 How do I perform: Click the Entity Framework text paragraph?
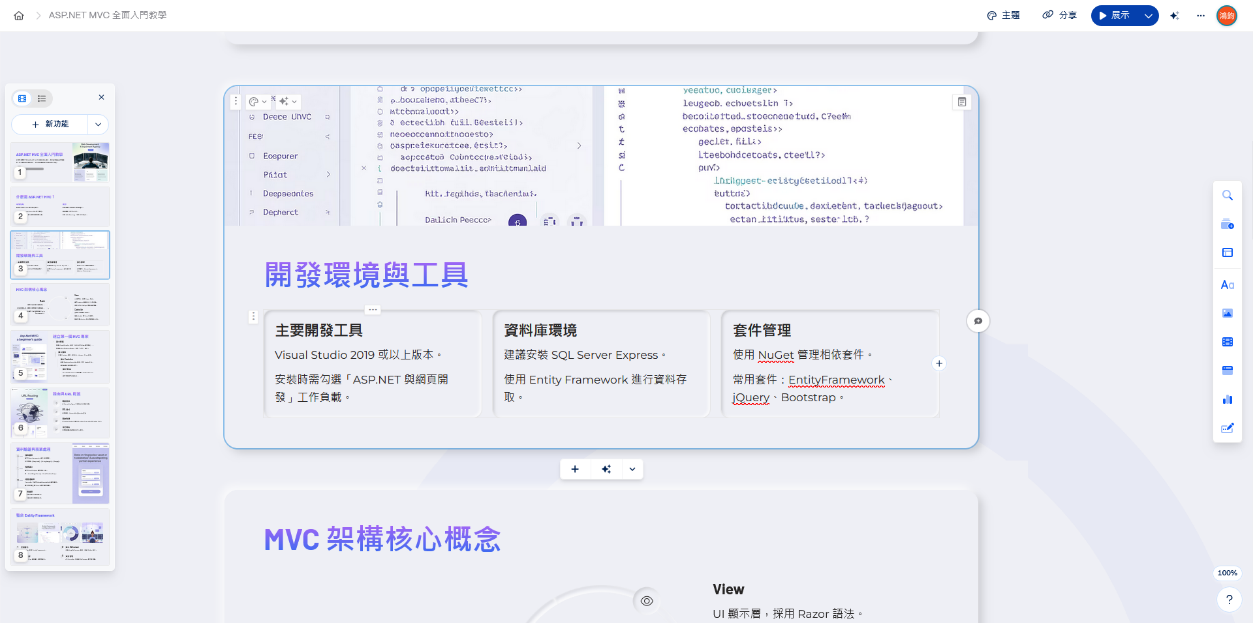[594, 388]
